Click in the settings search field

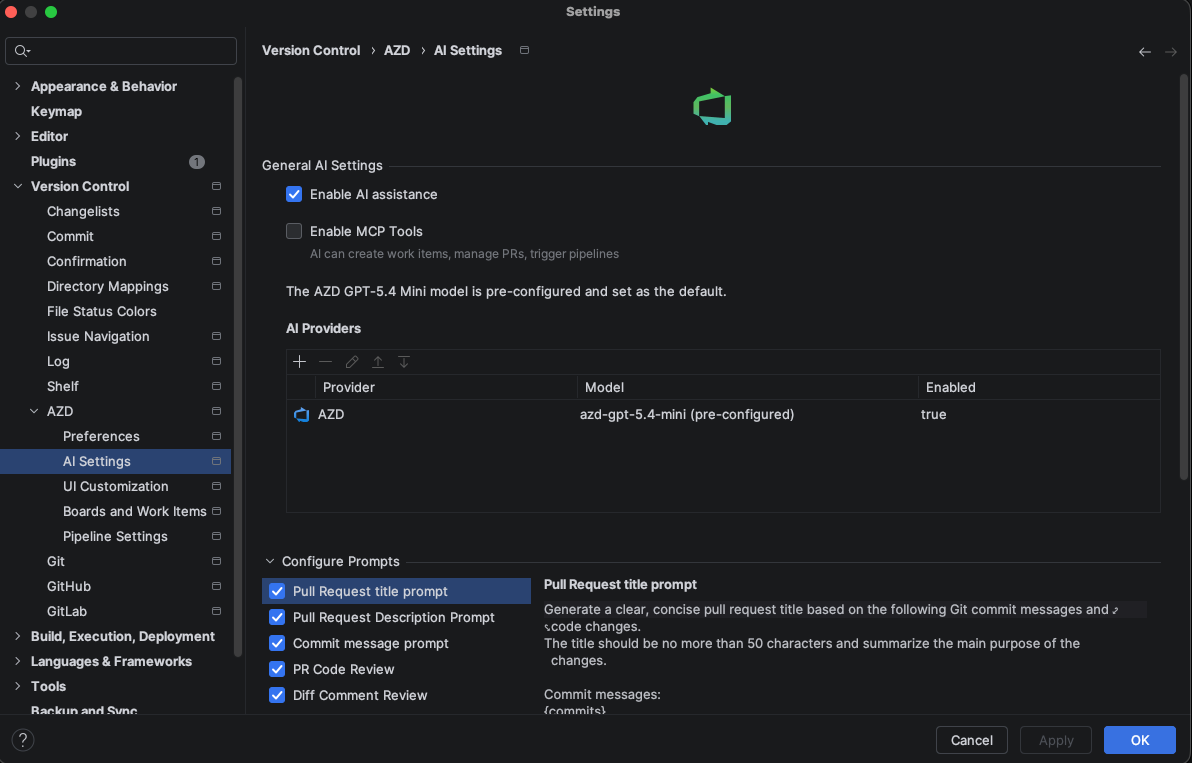(121, 51)
